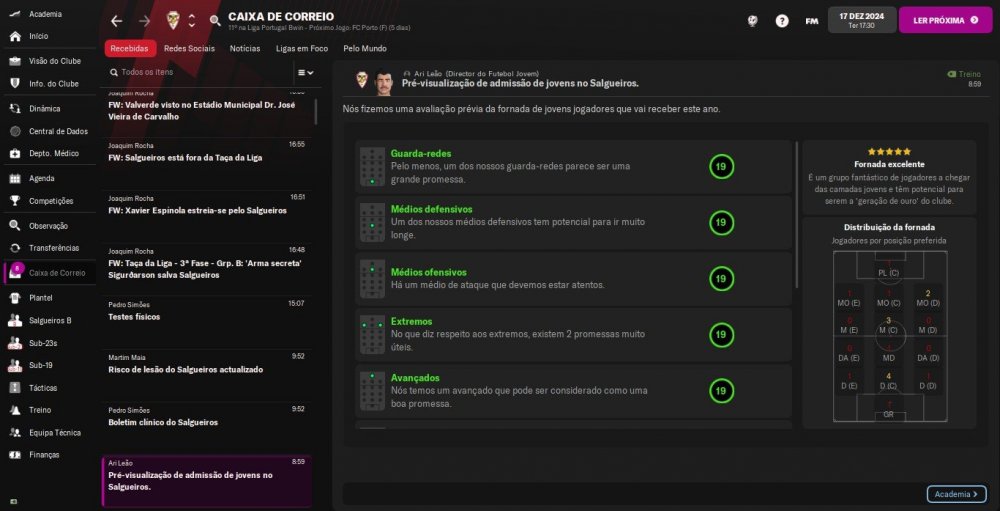Open Info. do Clube shield icon

click(16, 84)
